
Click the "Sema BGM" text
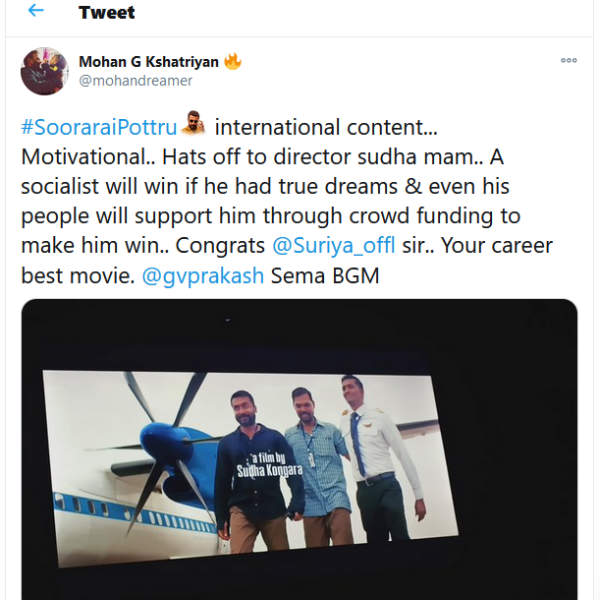pyautogui.click(x=324, y=275)
